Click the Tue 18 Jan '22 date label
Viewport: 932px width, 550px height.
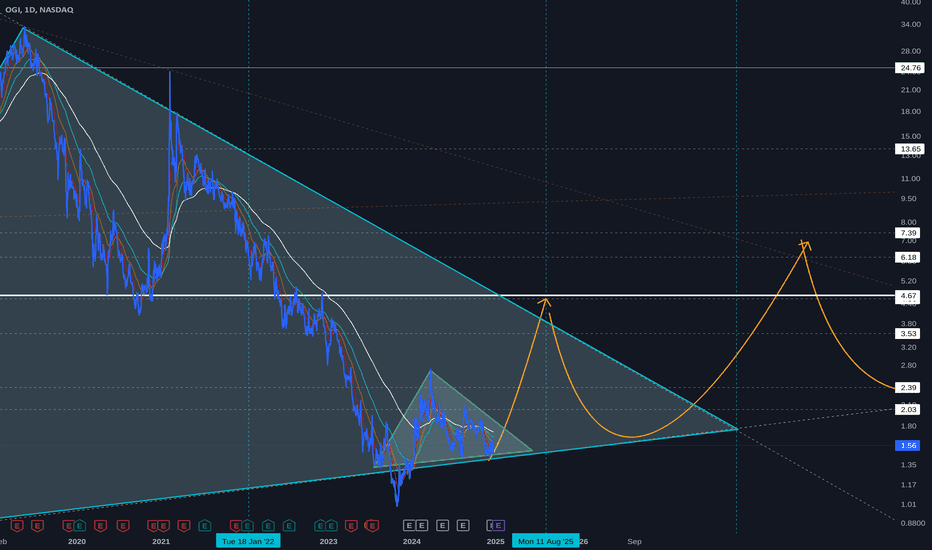coord(248,541)
